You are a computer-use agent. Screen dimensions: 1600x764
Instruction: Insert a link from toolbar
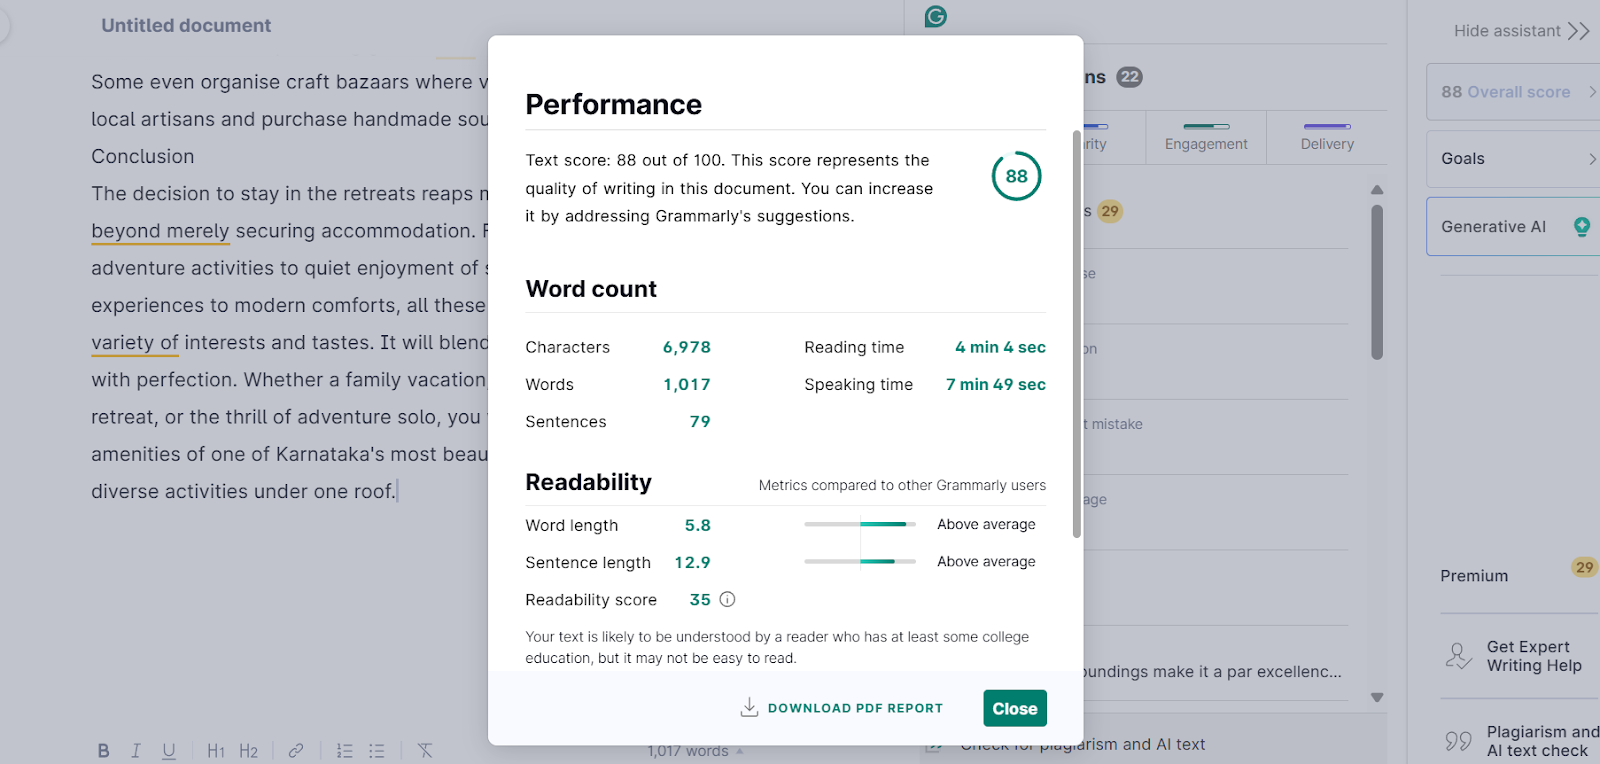click(296, 751)
